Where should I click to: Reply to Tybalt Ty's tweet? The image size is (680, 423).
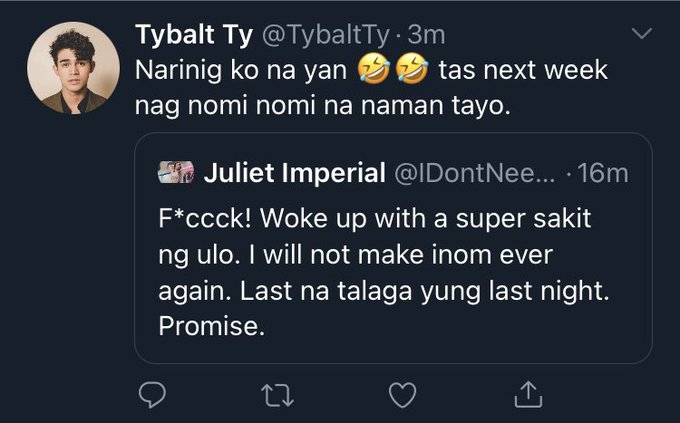pyautogui.click(x=150, y=396)
